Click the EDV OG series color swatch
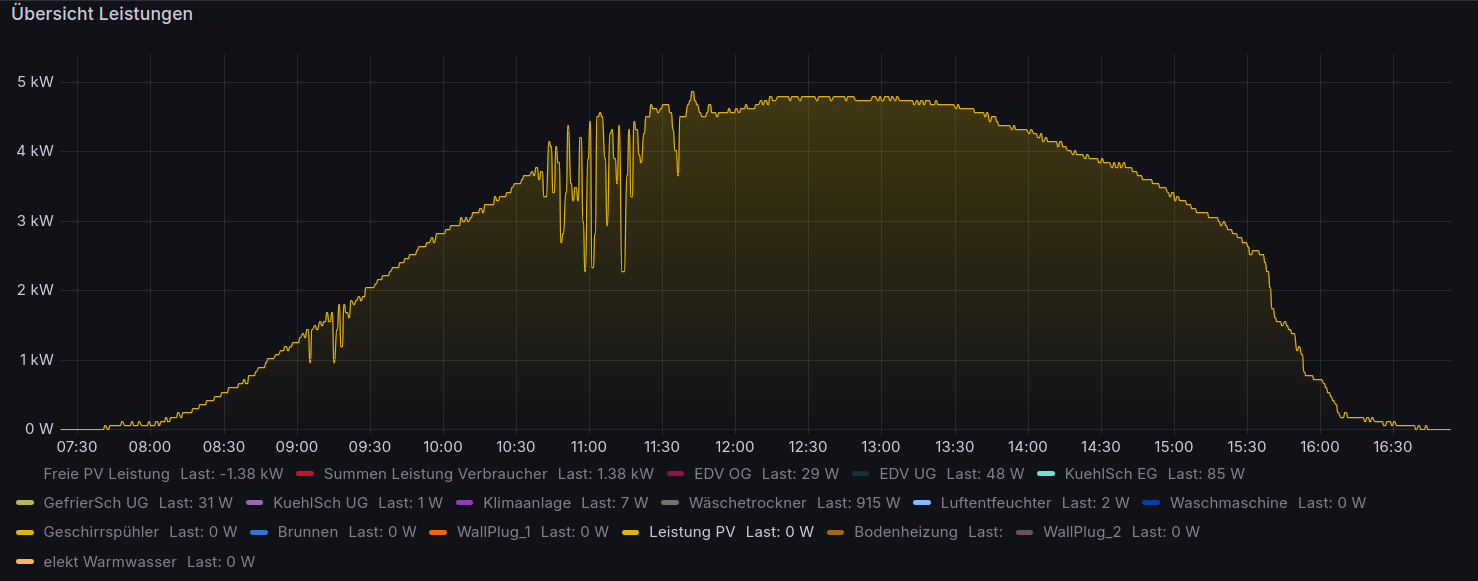The width and height of the screenshot is (1478, 581). [x=675, y=473]
